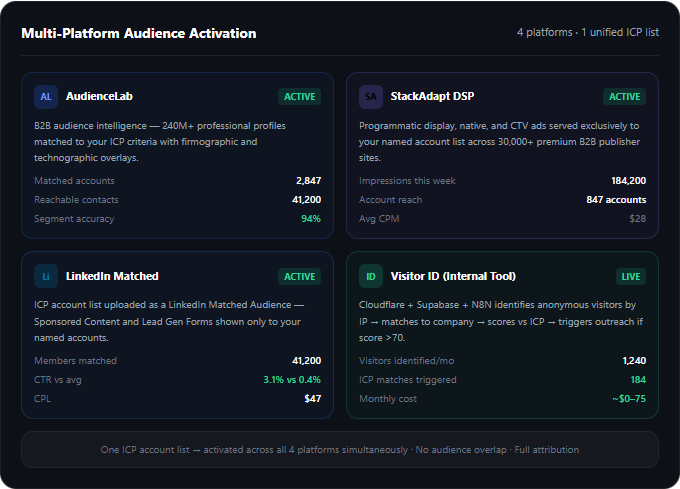
Task: Click the Avg CPM value $28
Action: click(x=638, y=219)
